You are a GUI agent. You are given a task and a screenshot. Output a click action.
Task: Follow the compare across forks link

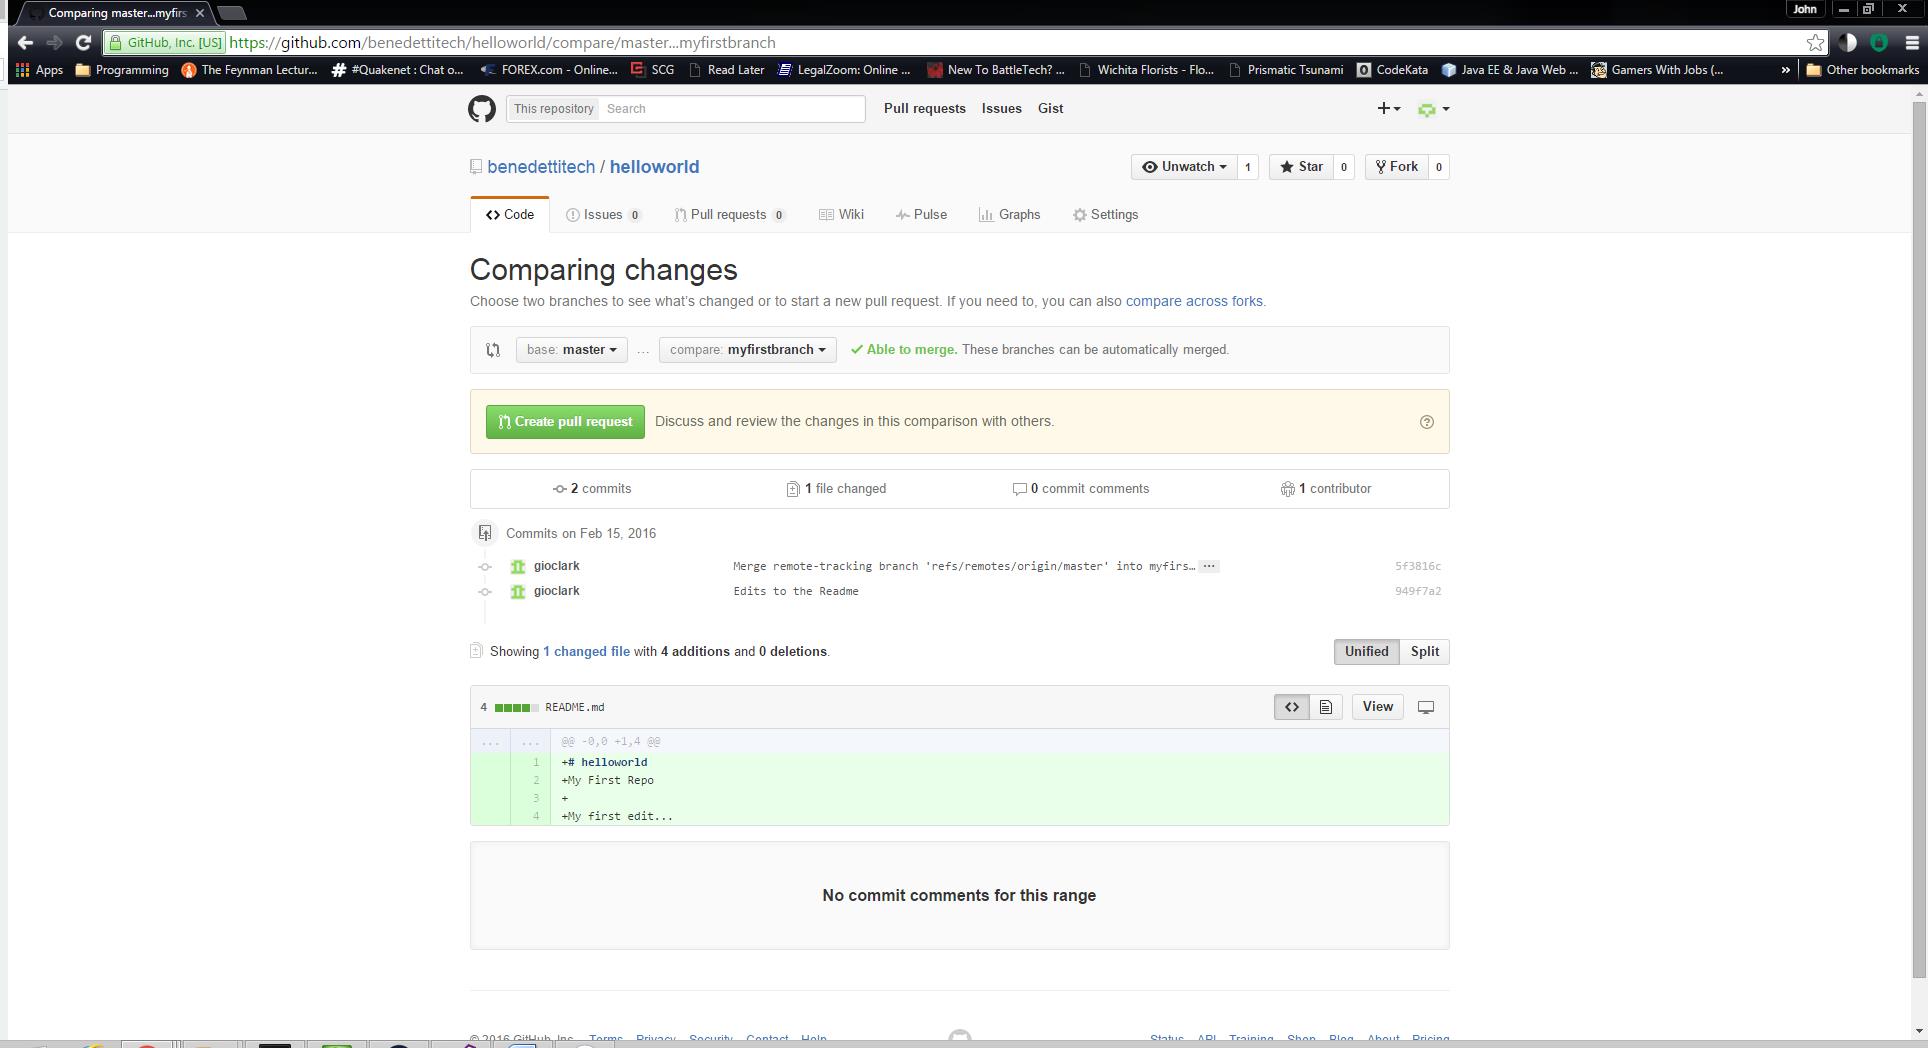[x=1194, y=301]
